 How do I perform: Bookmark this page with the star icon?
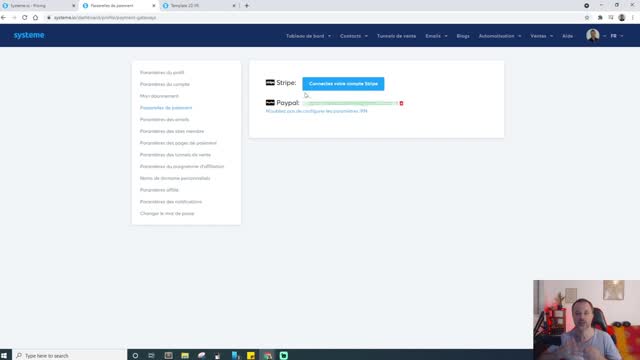coord(587,18)
